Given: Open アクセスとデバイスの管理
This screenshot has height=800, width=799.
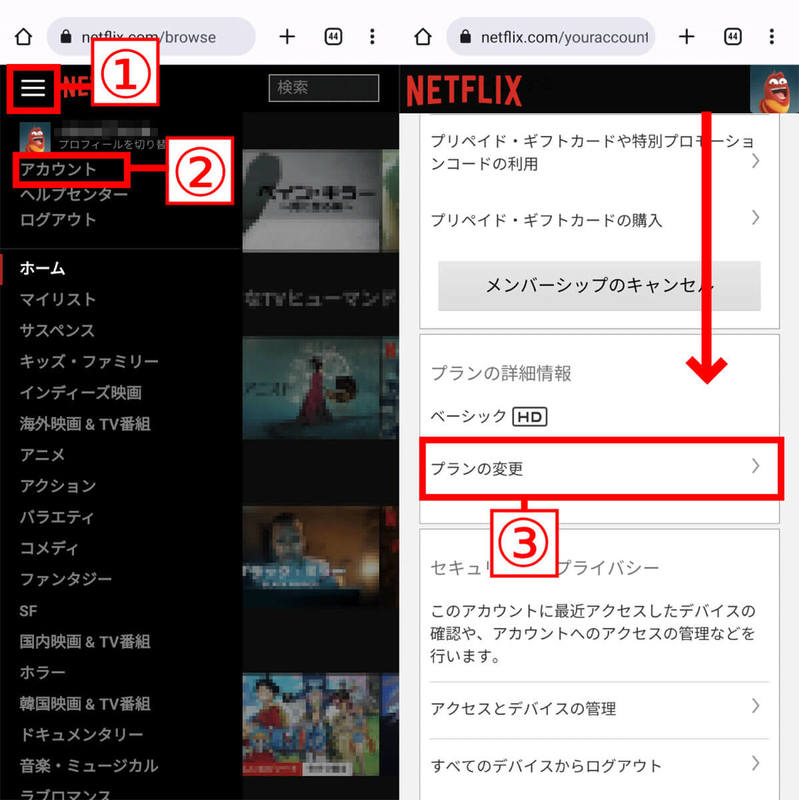Looking at the screenshot, I should 600,709.
